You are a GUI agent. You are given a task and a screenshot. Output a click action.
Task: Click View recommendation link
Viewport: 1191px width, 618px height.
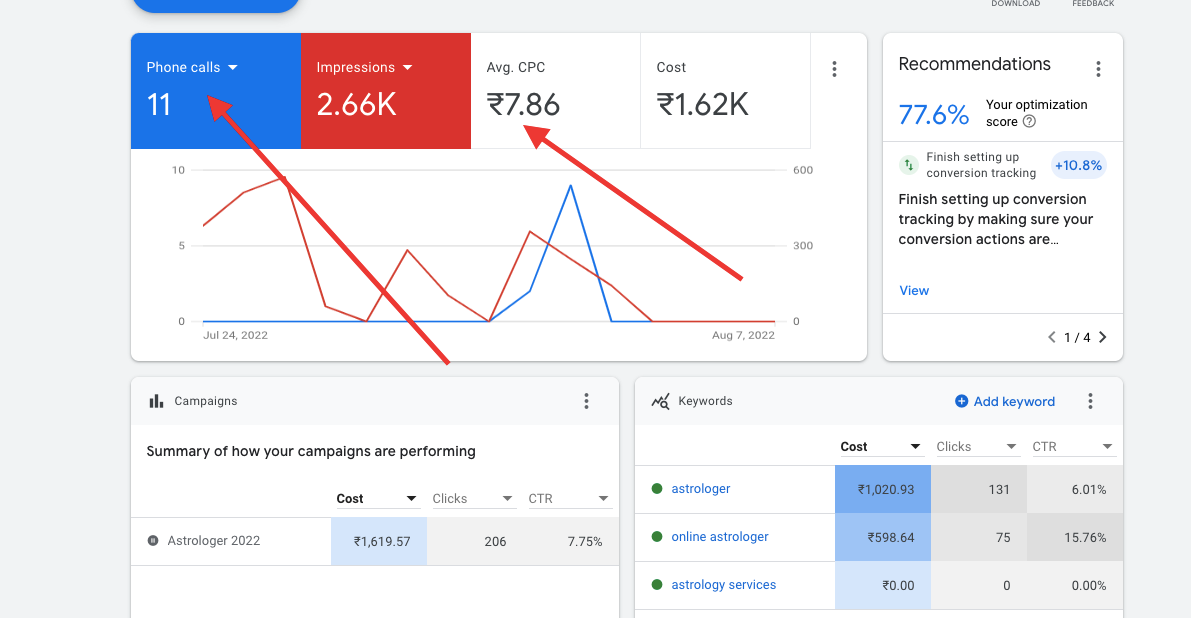[x=914, y=291]
